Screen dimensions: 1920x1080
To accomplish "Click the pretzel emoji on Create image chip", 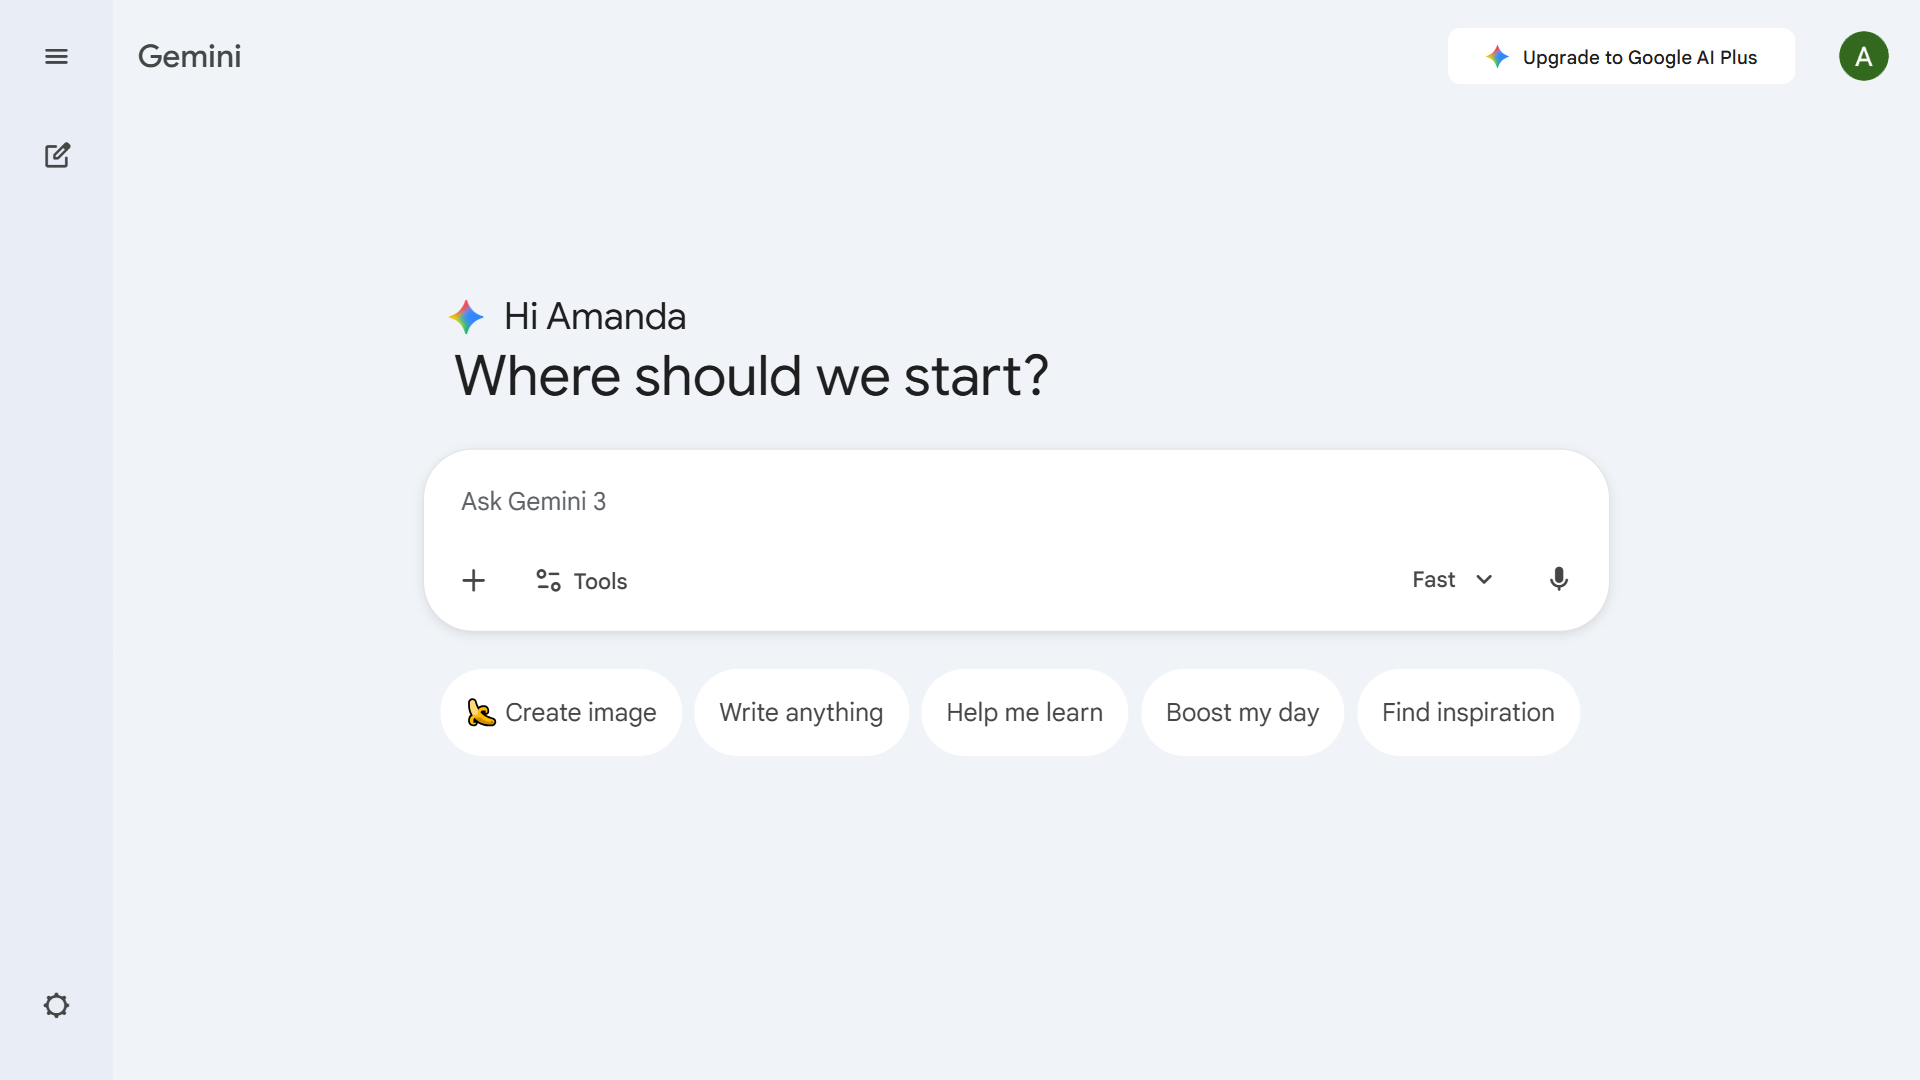I will coord(480,712).
